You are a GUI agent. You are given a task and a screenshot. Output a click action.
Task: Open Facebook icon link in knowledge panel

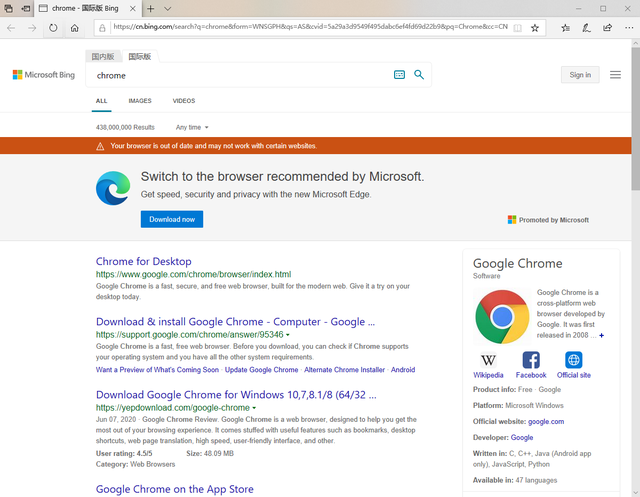[x=531, y=365]
